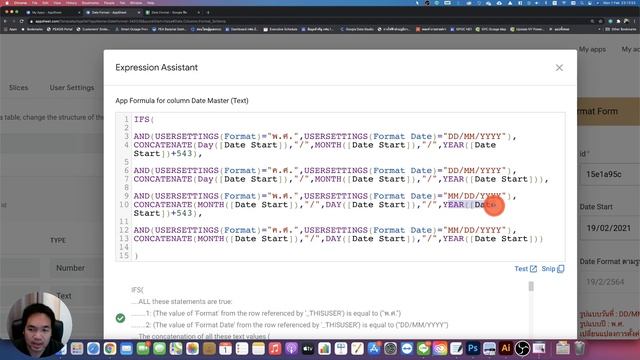Open Notes from the Dock
Viewport: 640px width, 360px height.
(x=258, y=348)
